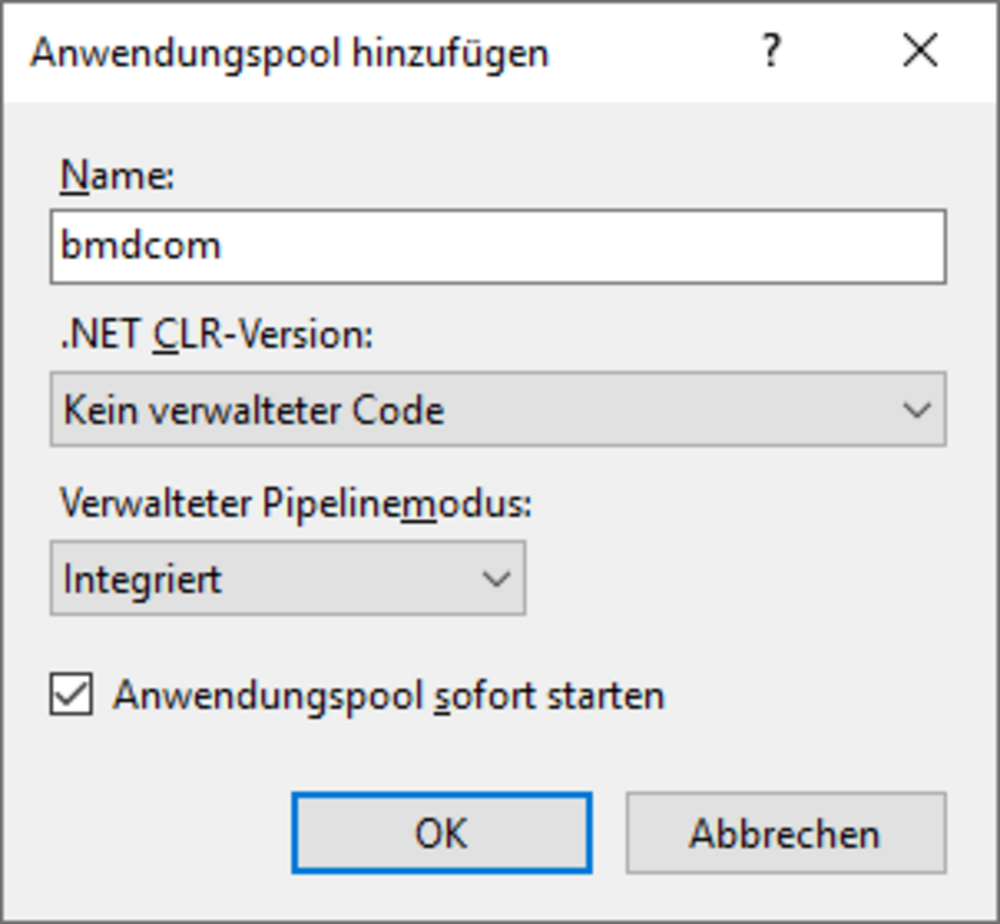Click the 'Integriert' value text

click(x=142, y=579)
